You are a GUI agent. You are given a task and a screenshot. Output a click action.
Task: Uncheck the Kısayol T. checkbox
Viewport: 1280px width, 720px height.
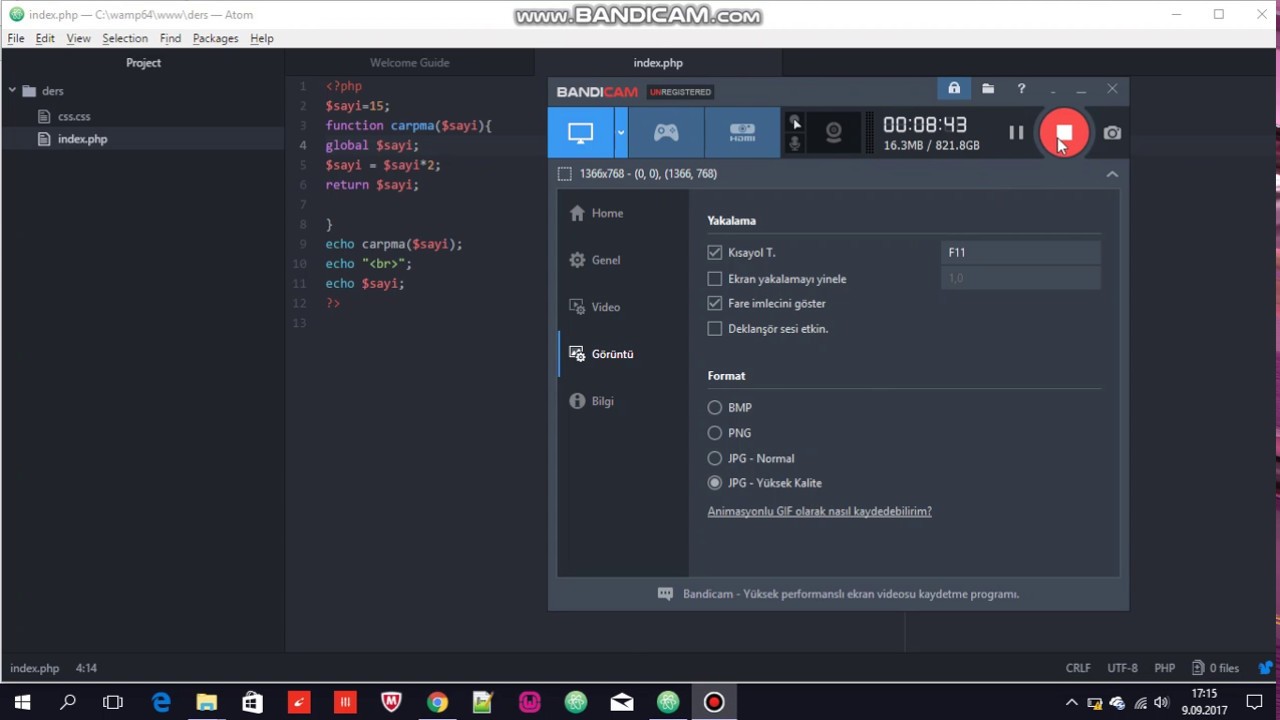715,253
